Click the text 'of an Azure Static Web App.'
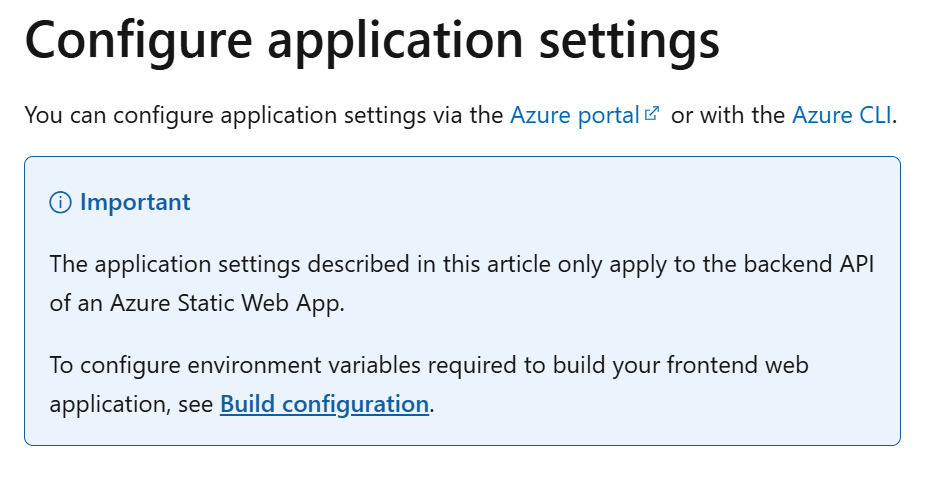Image resolution: width=925 pixels, height=496 pixels. pyautogui.click(x=197, y=303)
